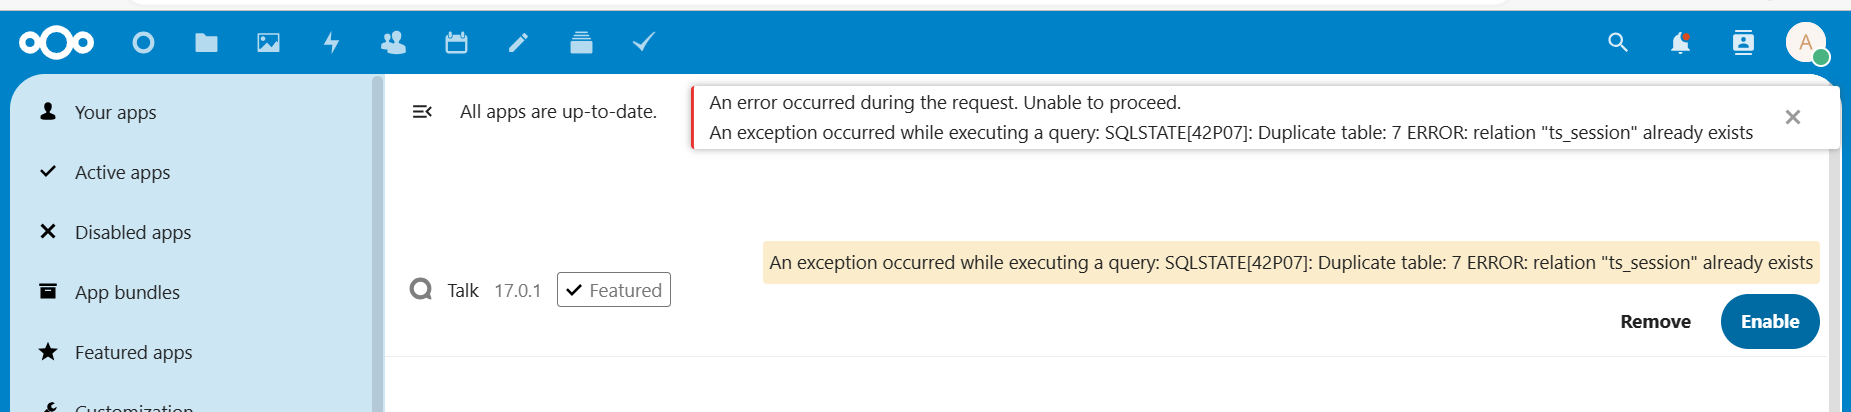This screenshot has width=1851, height=412.
Task: Open the Activity lightning icon
Action: point(331,42)
